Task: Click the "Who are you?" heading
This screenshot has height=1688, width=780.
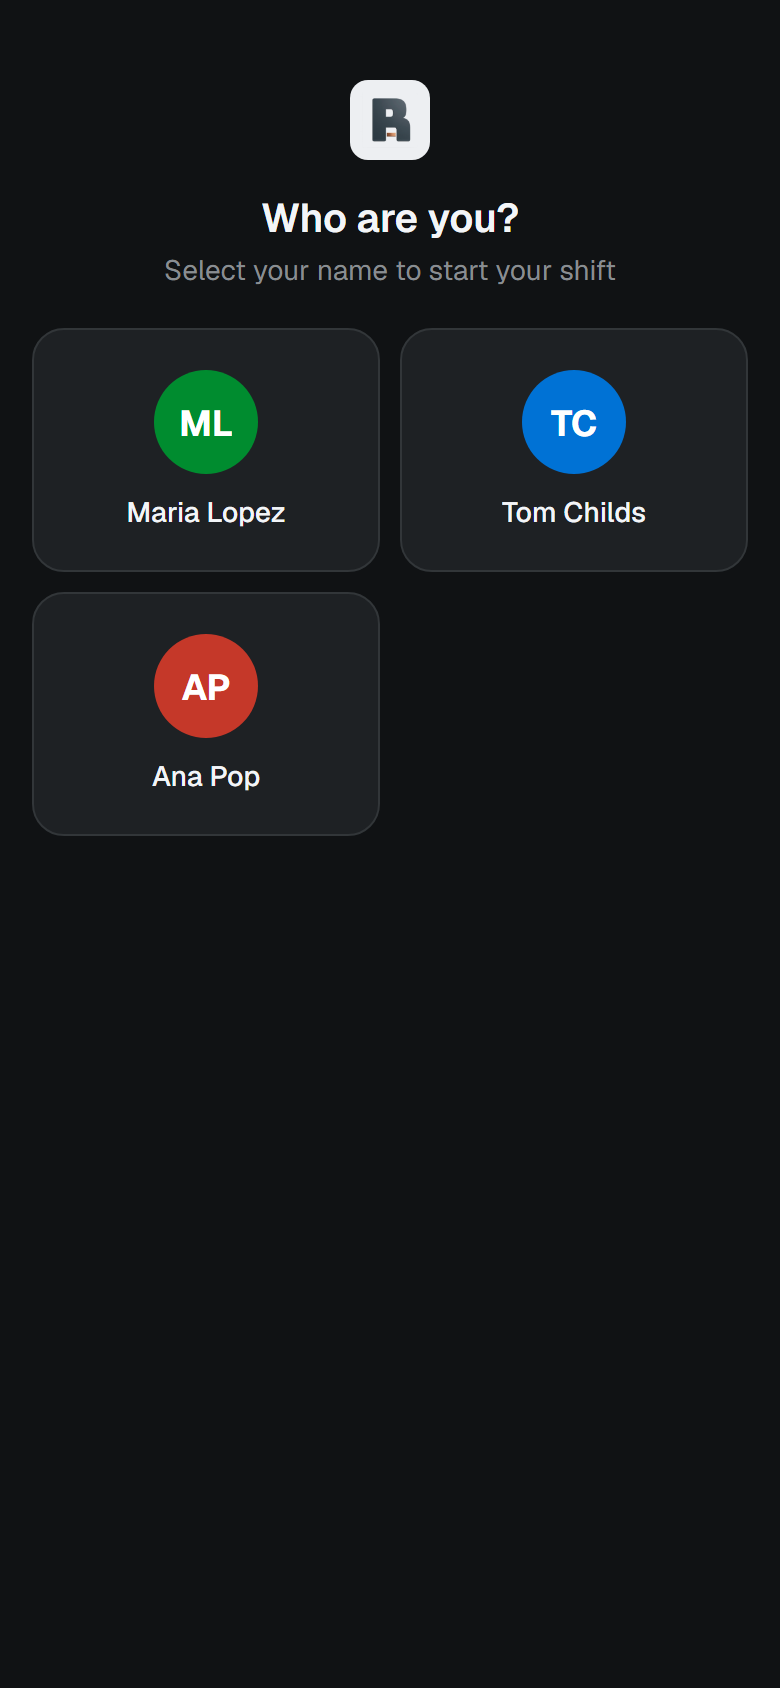Action: pos(390,219)
